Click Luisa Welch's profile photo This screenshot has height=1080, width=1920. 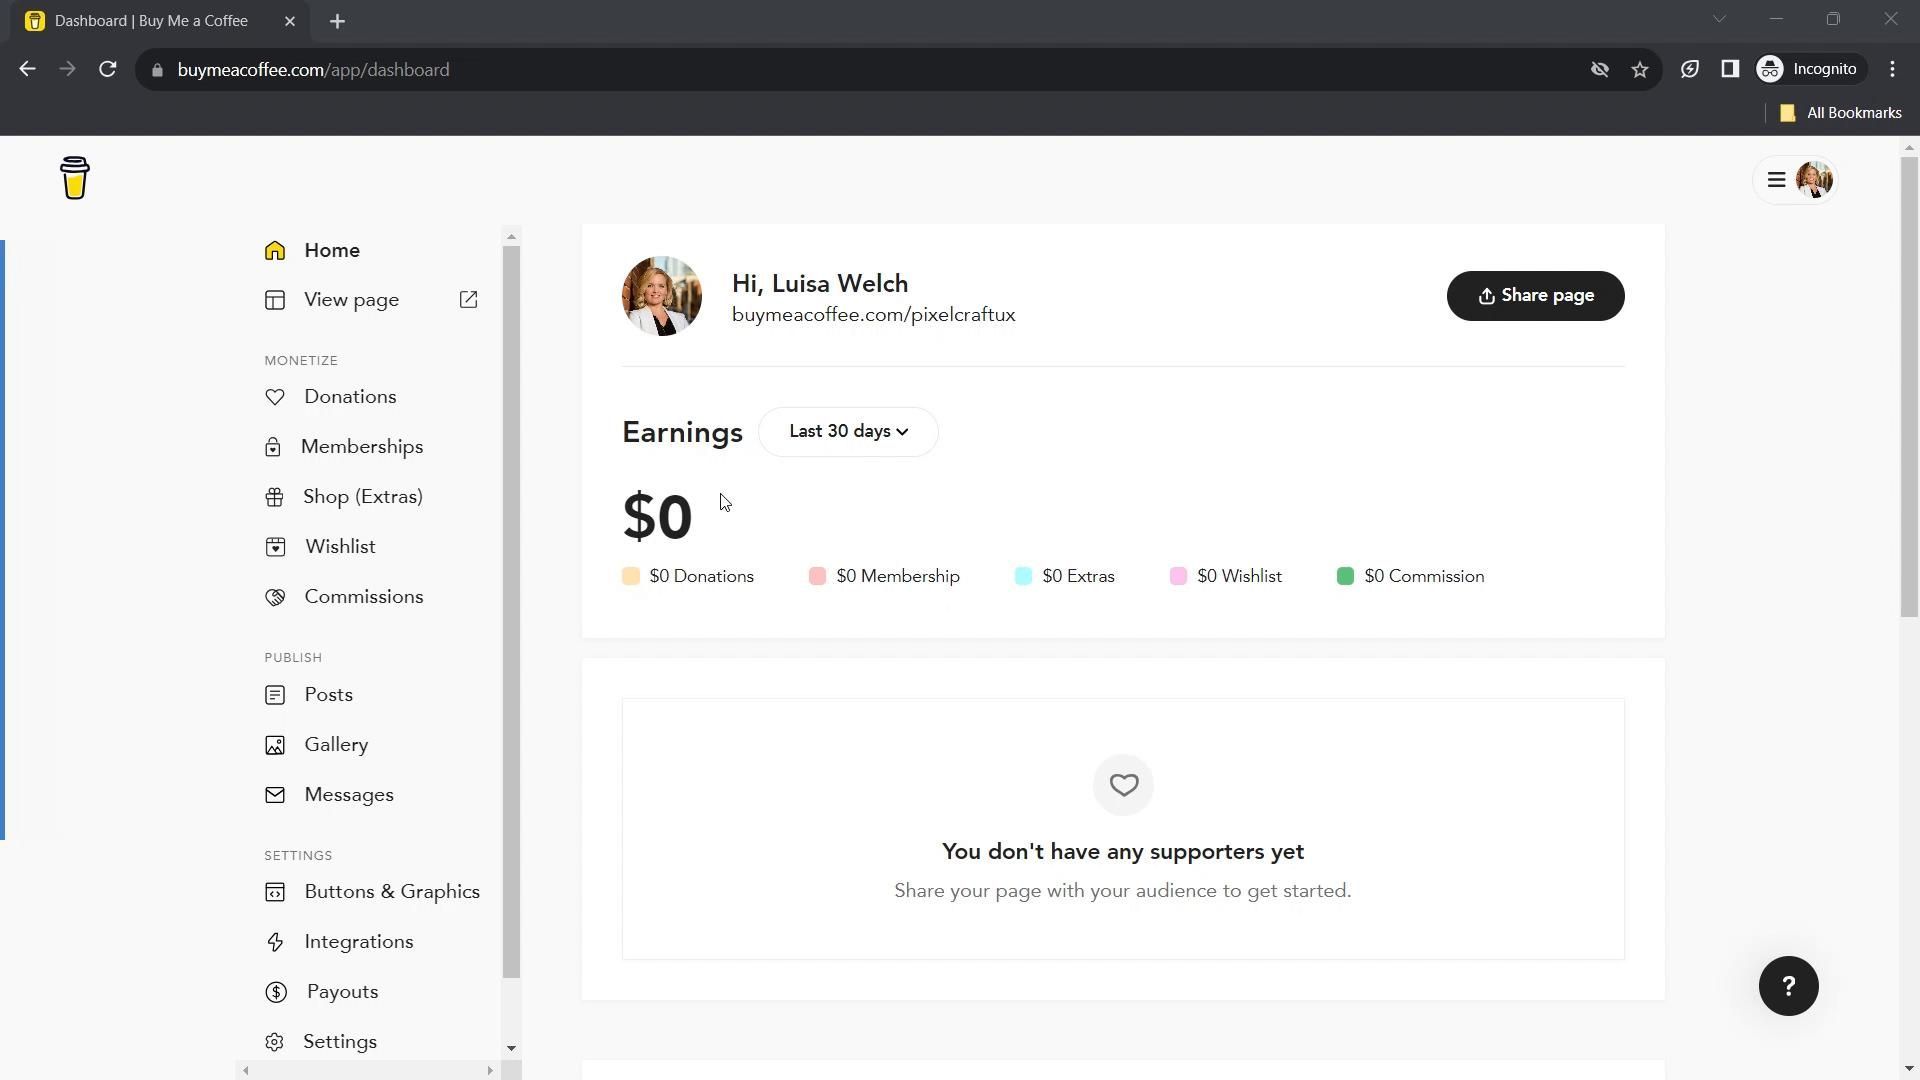[661, 296]
